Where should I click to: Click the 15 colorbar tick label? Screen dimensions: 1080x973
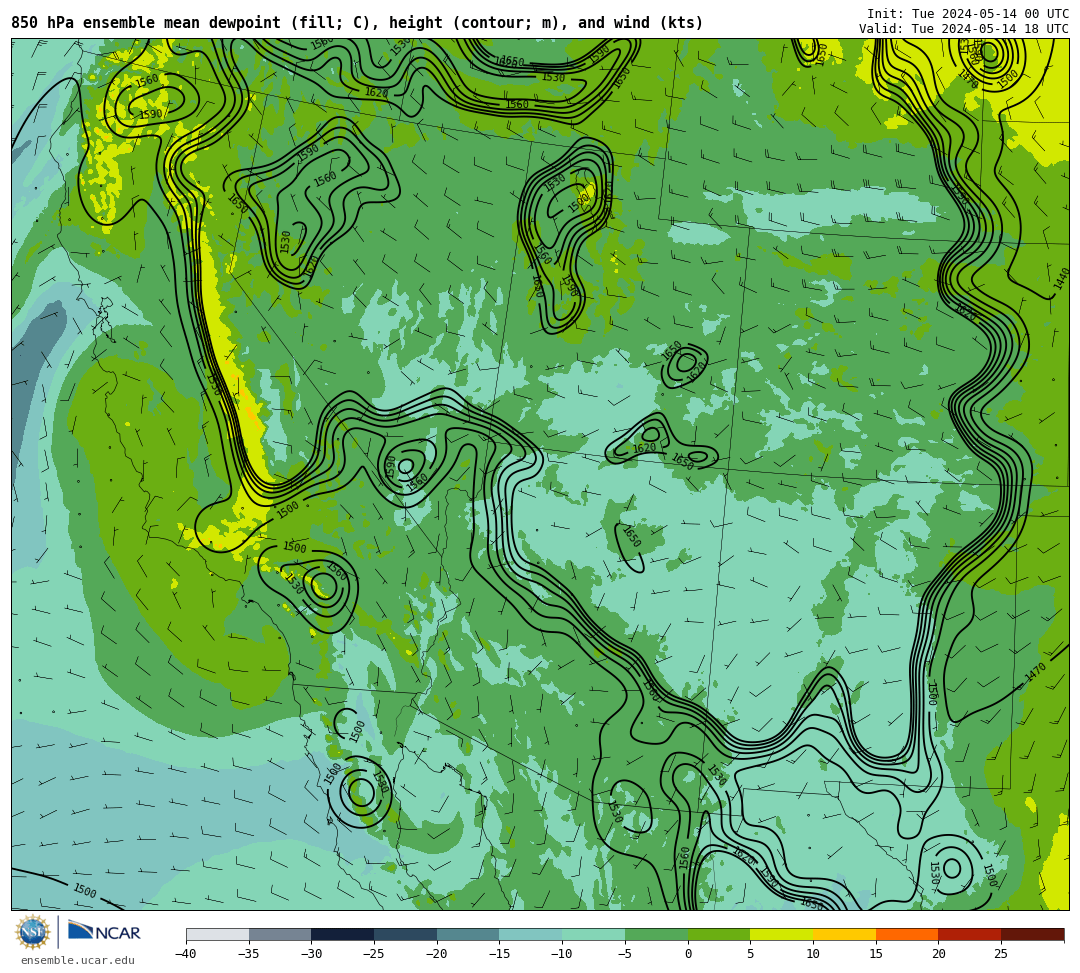[x=875, y=954]
